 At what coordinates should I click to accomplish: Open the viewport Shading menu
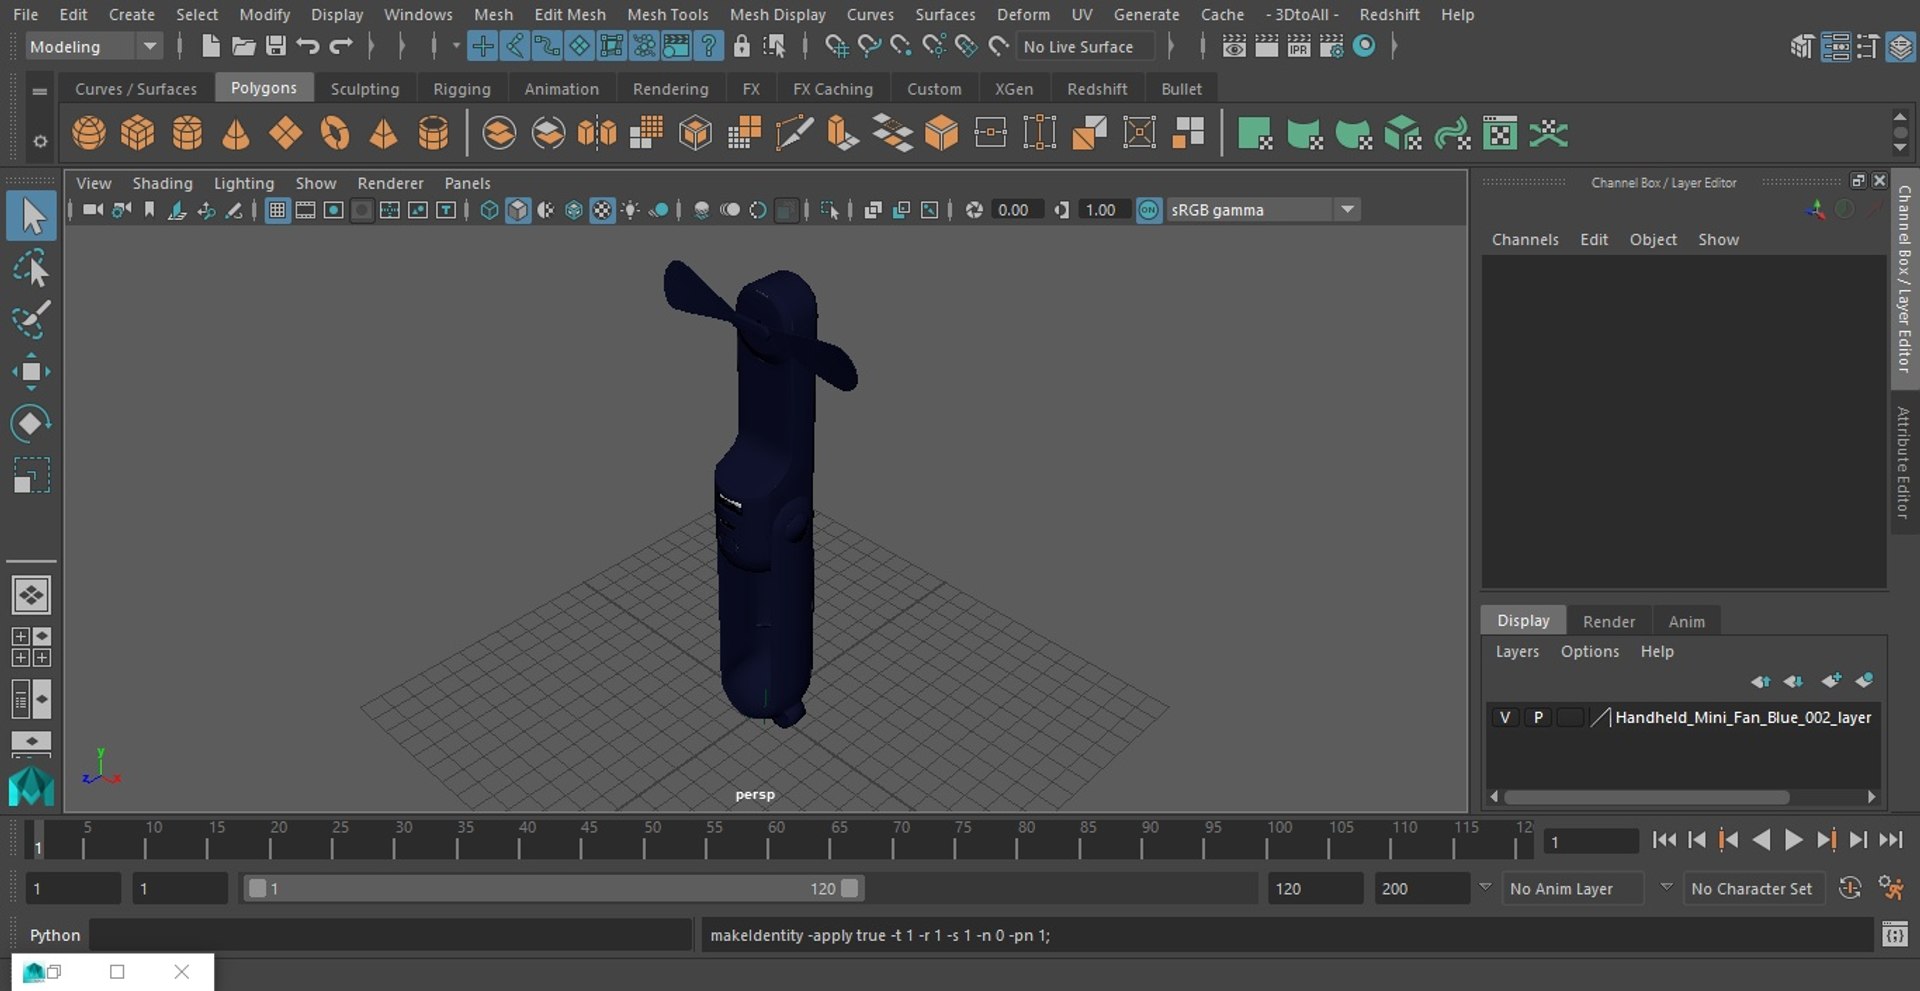point(162,183)
